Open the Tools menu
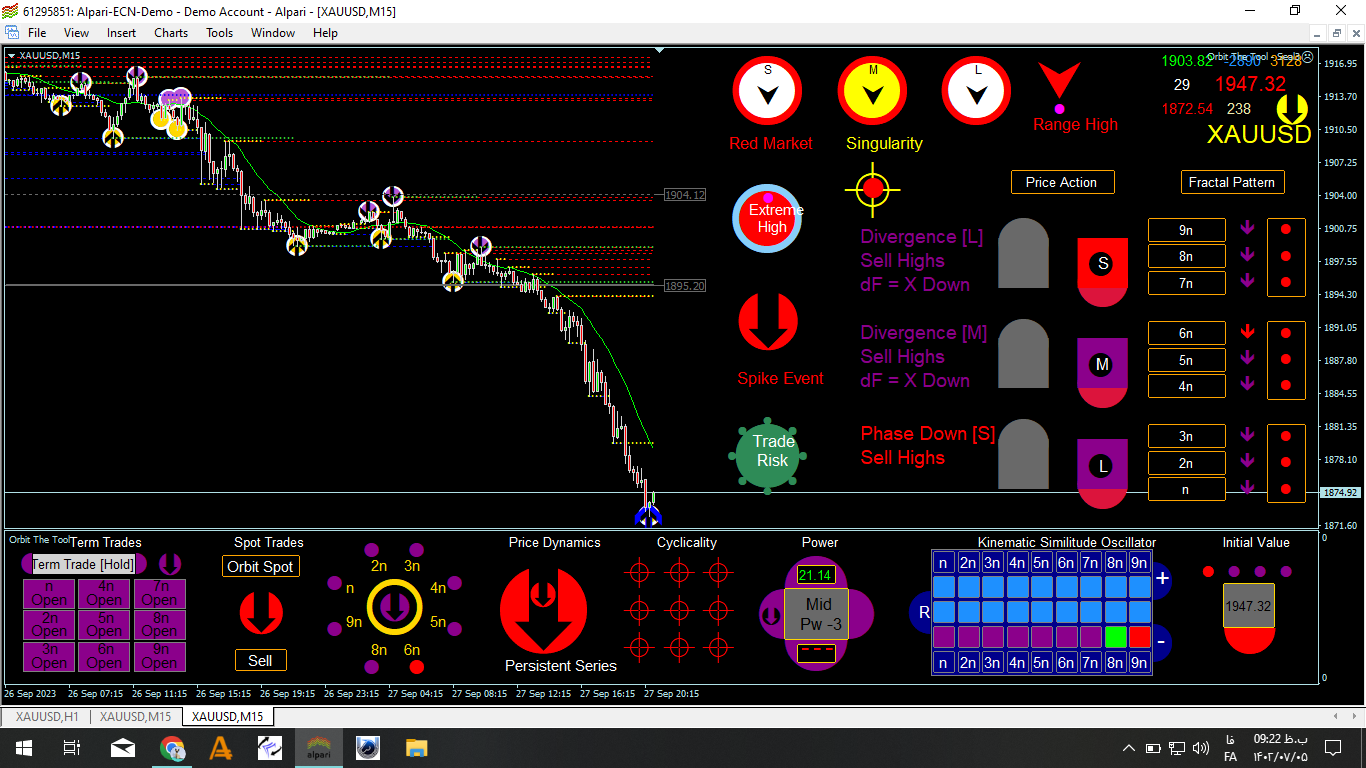The width and height of the screenshot is (1366, 768). [x=220, y=33]
